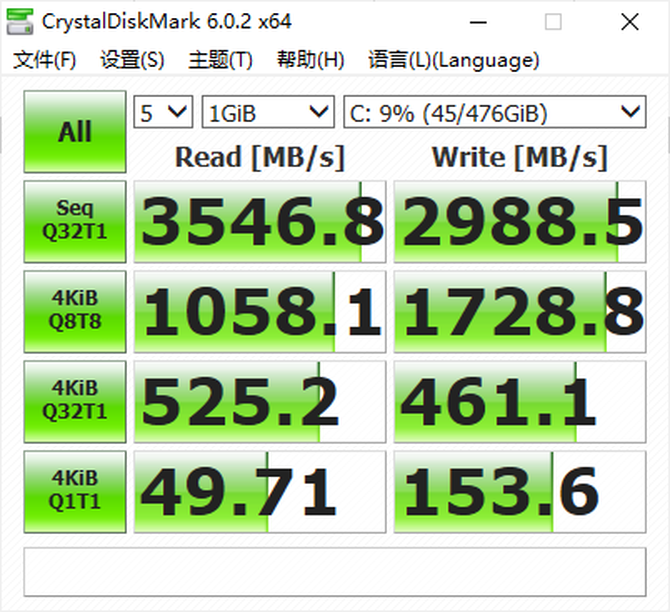Open the 语言(L)(Language) menu

453,60
